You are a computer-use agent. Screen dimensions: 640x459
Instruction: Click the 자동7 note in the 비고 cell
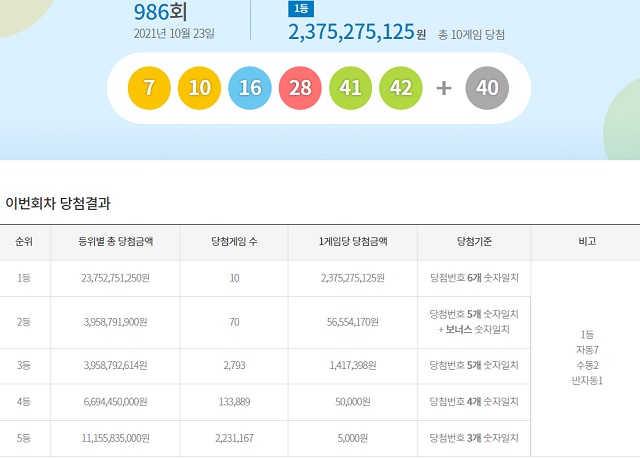tap(587, 350)
